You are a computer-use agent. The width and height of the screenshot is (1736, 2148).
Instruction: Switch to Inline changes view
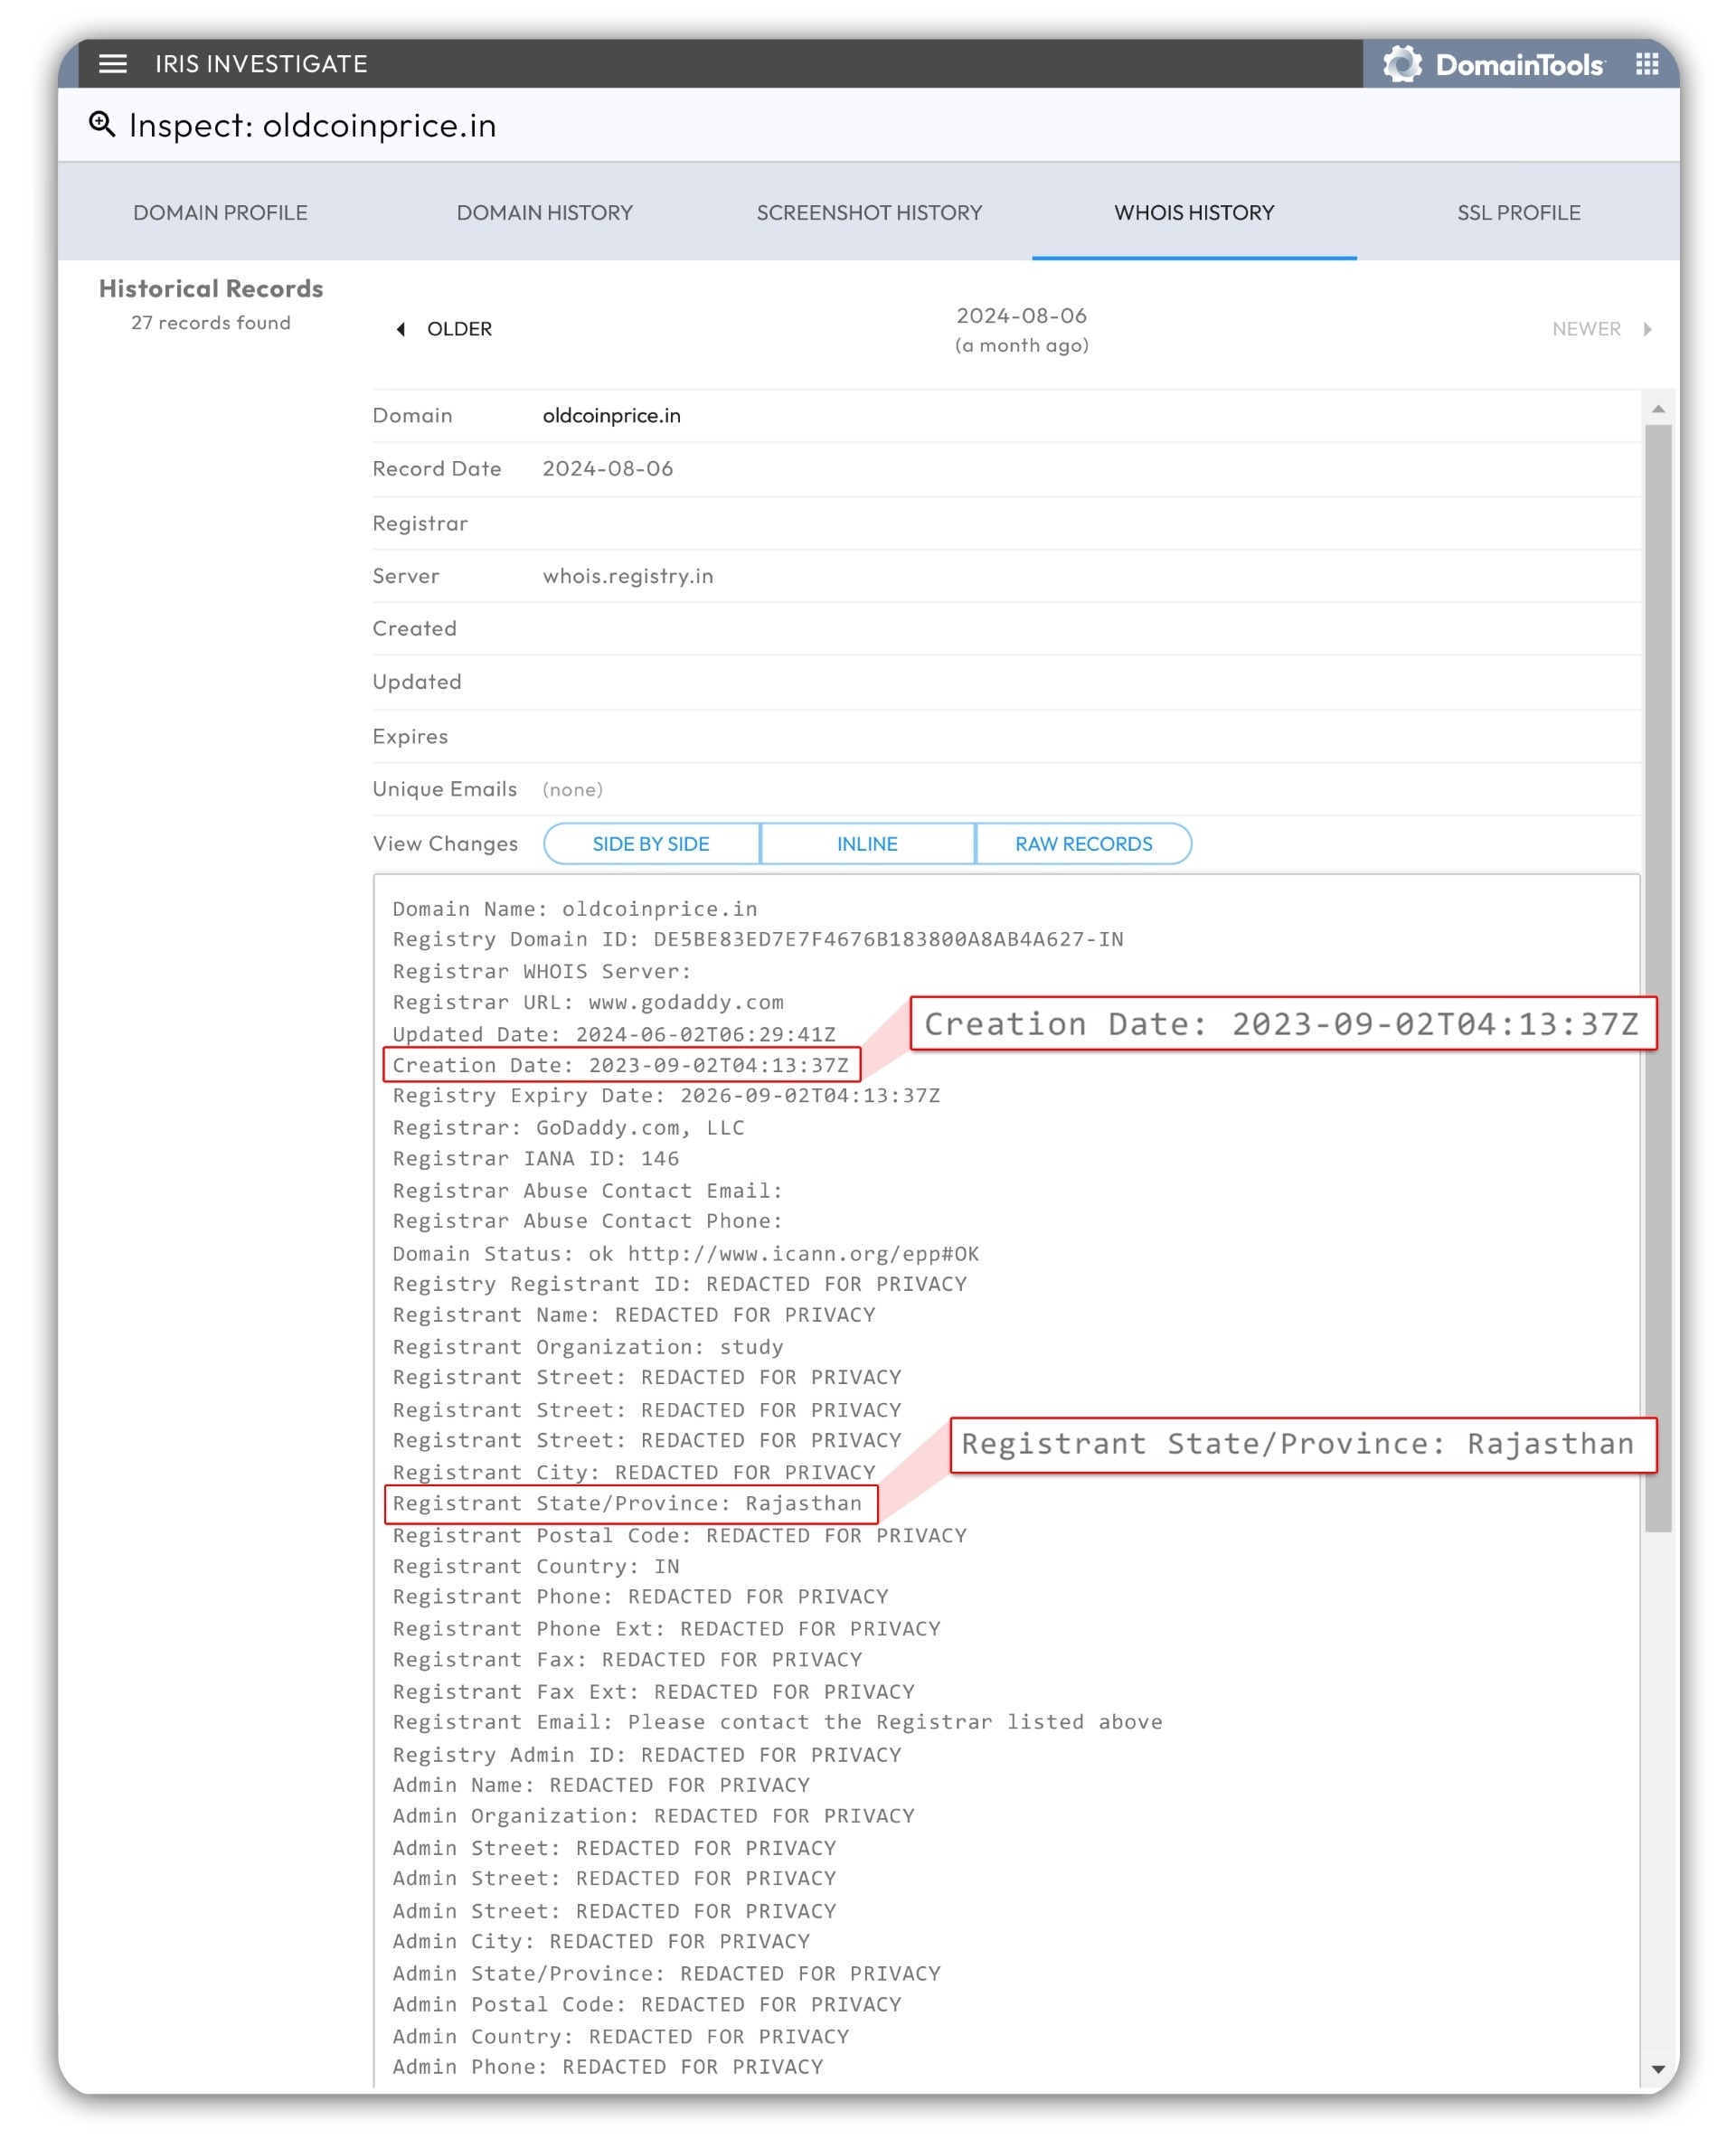867,843
